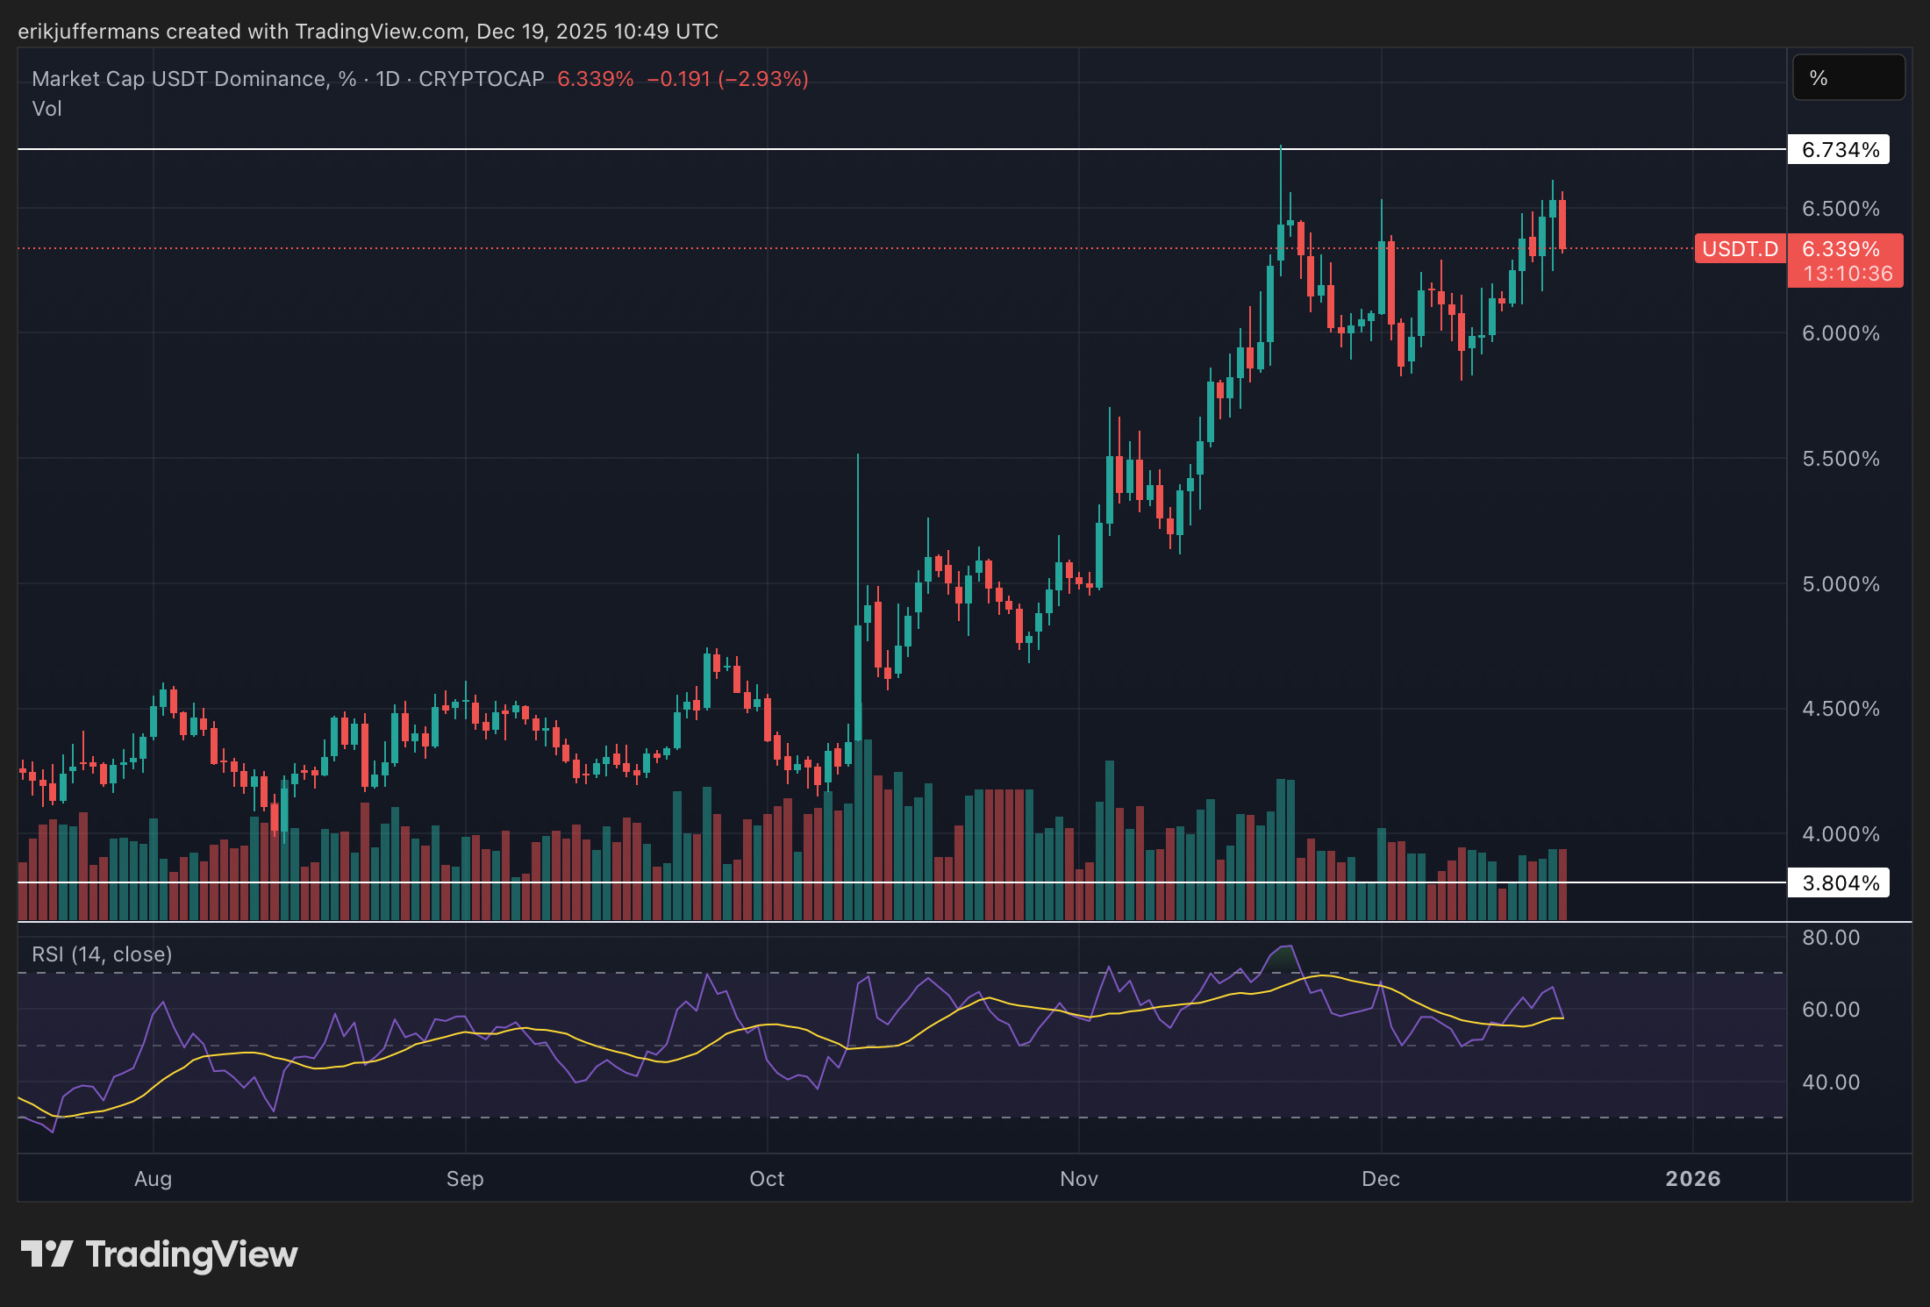Click the CRYPTOCAP exchange label
Image resolution: width=1930 pixels, height=1307 pixels.
(x=481, y=79)
